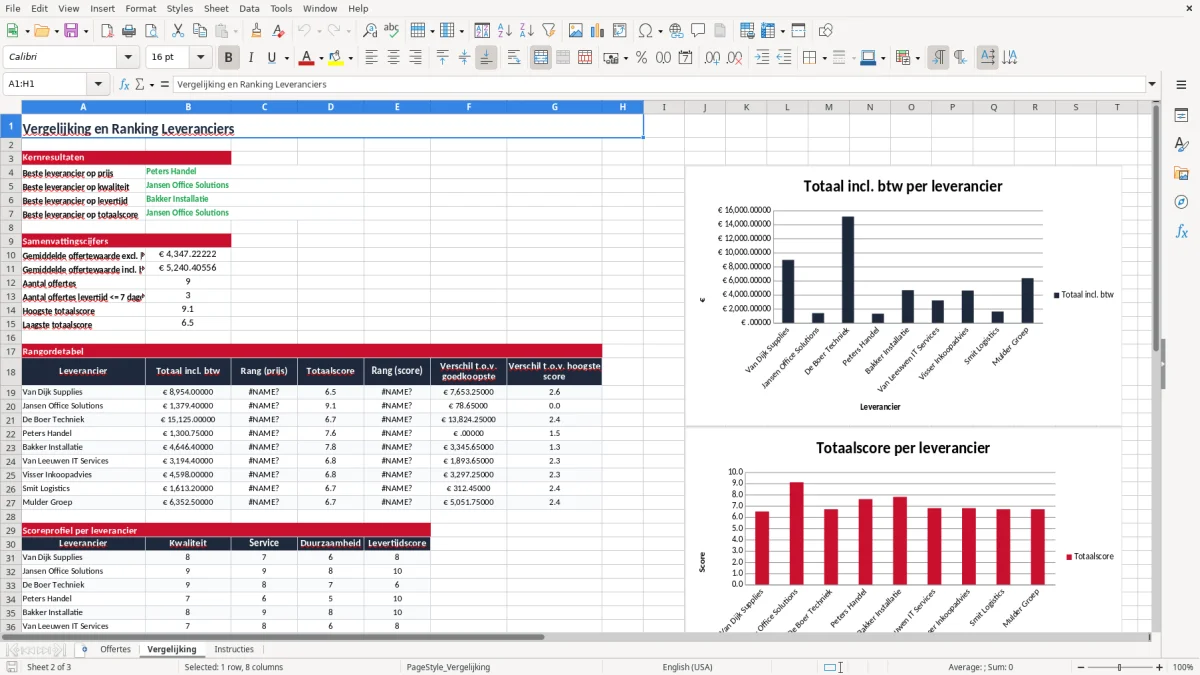Click the English (USA) language status
Screen dimensions: 1200x675
click(688, 667)
